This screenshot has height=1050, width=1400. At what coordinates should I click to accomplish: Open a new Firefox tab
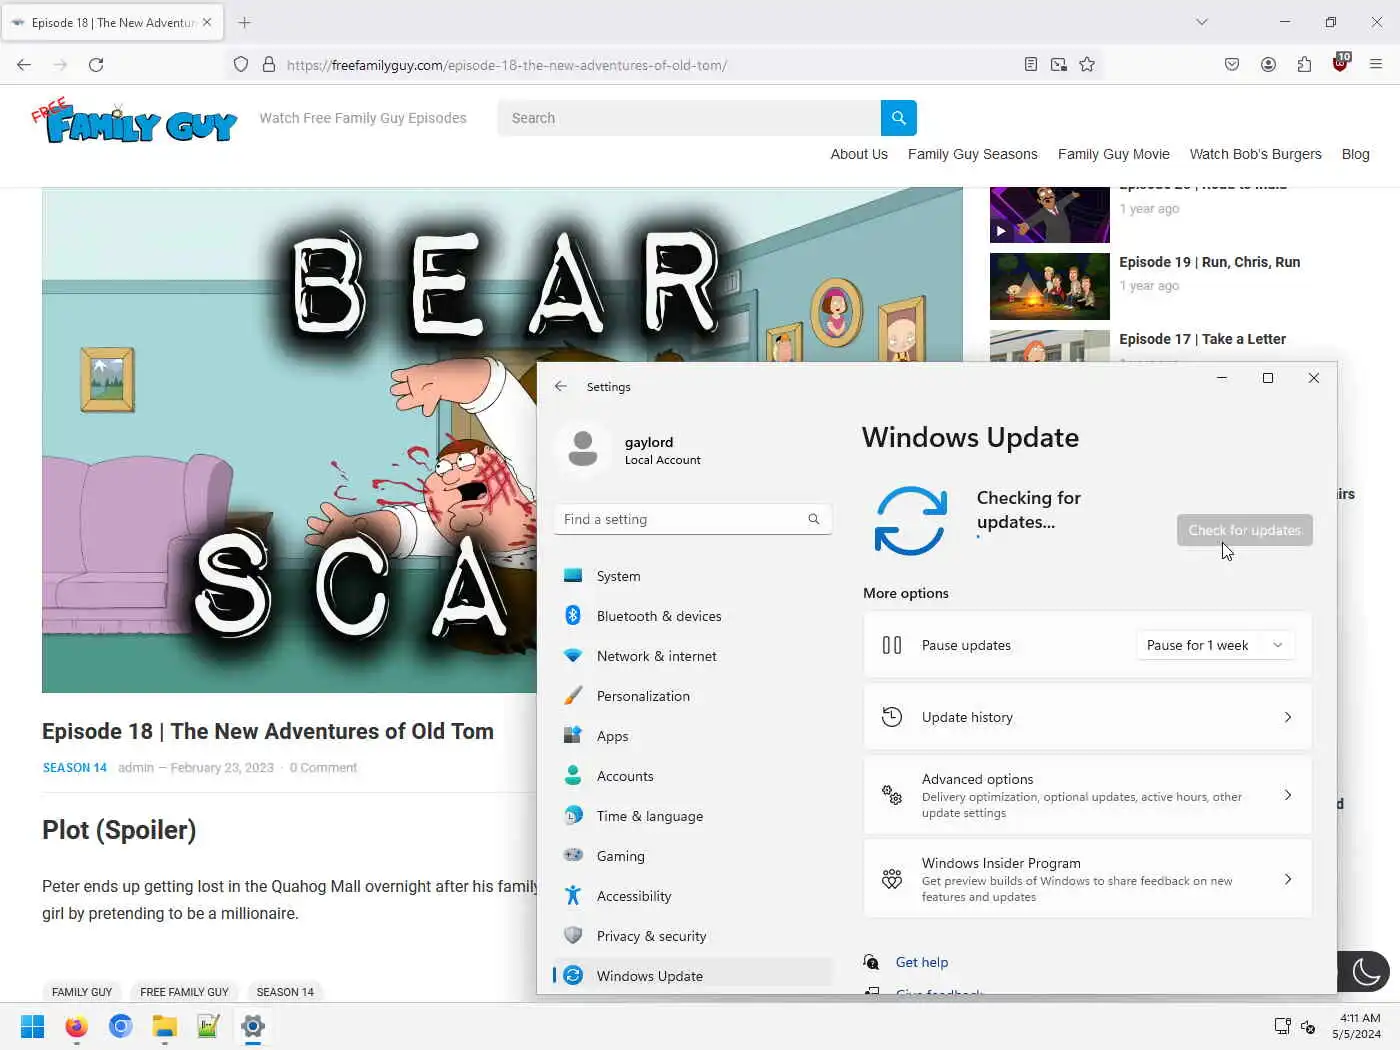(245, 22)
